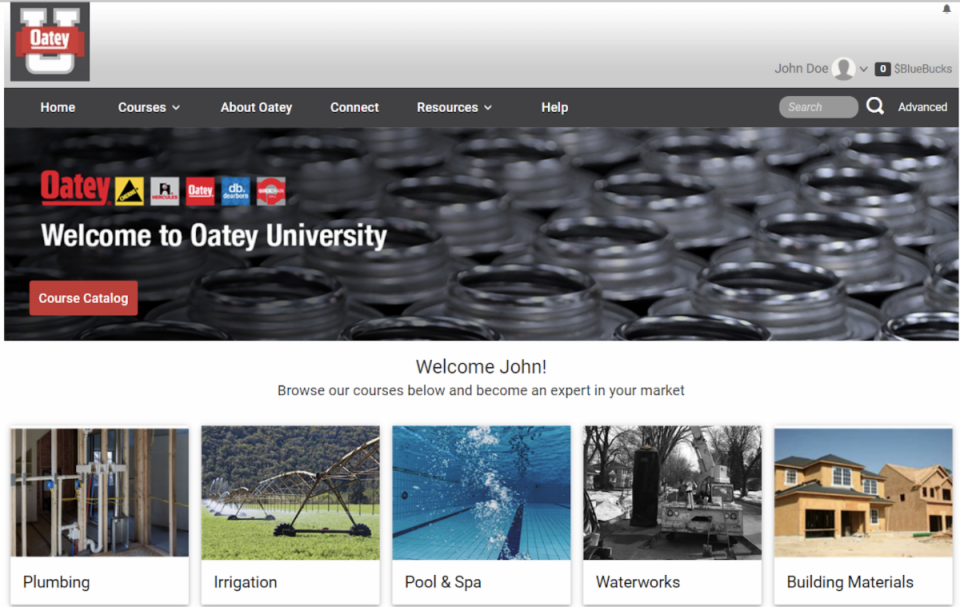Expand the Resources dropdown menu
Screen dimensions: 960x607
pos(454,107)
